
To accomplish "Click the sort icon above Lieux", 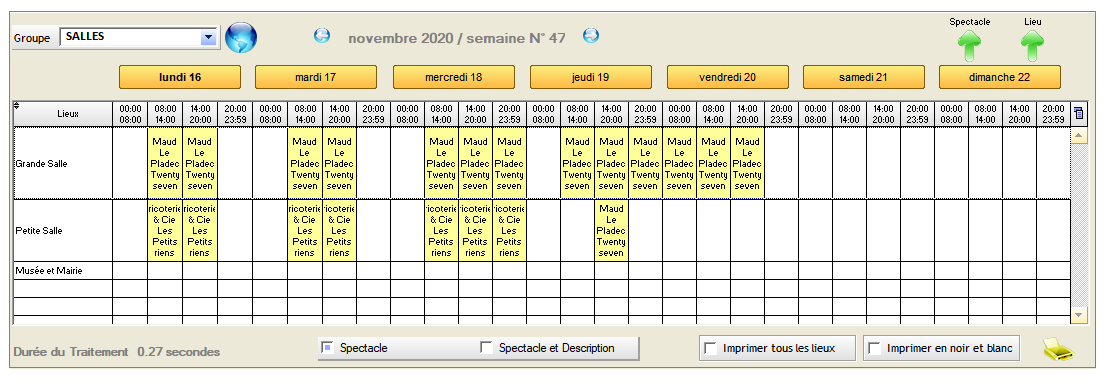I will click(x=17, y=106).
